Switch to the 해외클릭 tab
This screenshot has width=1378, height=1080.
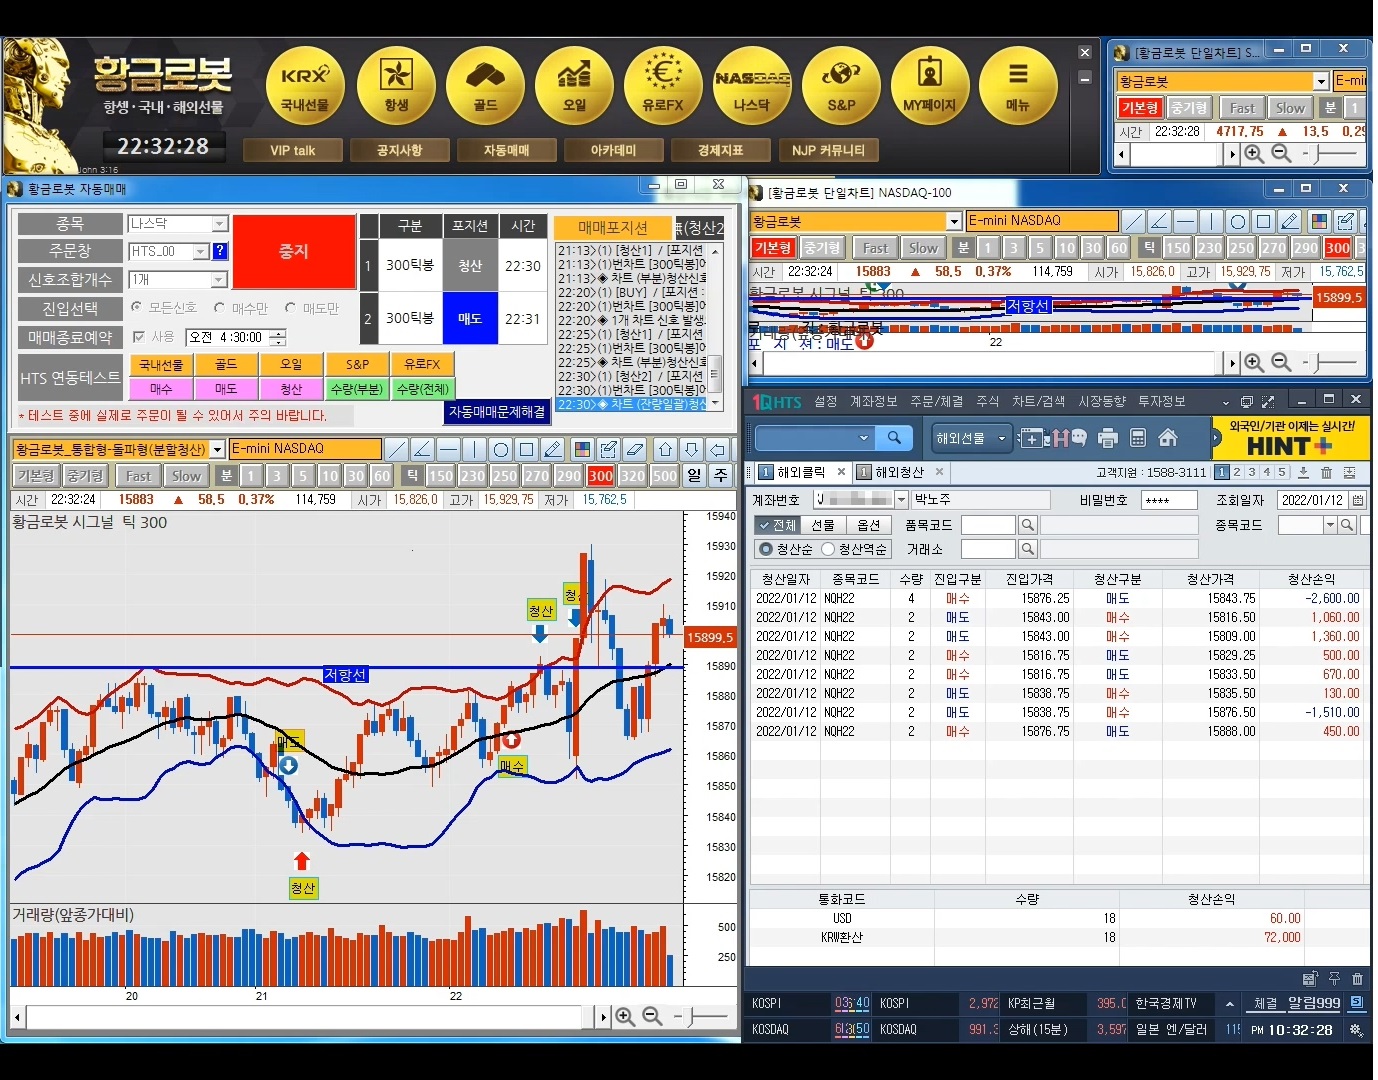(801, 472)
